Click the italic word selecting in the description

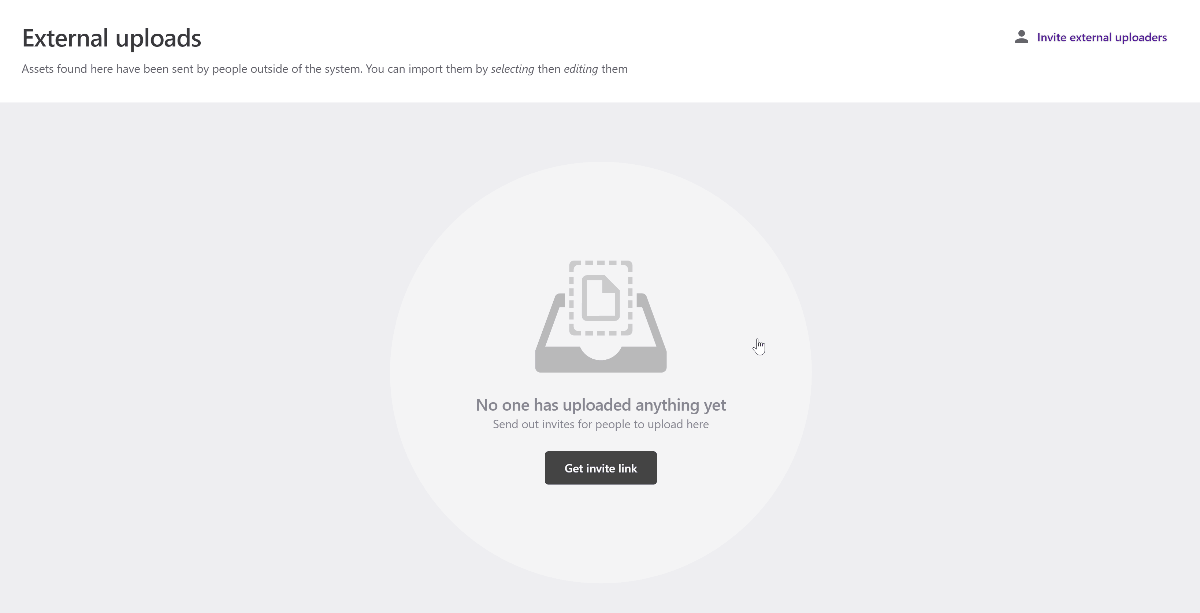pos(512,69)
